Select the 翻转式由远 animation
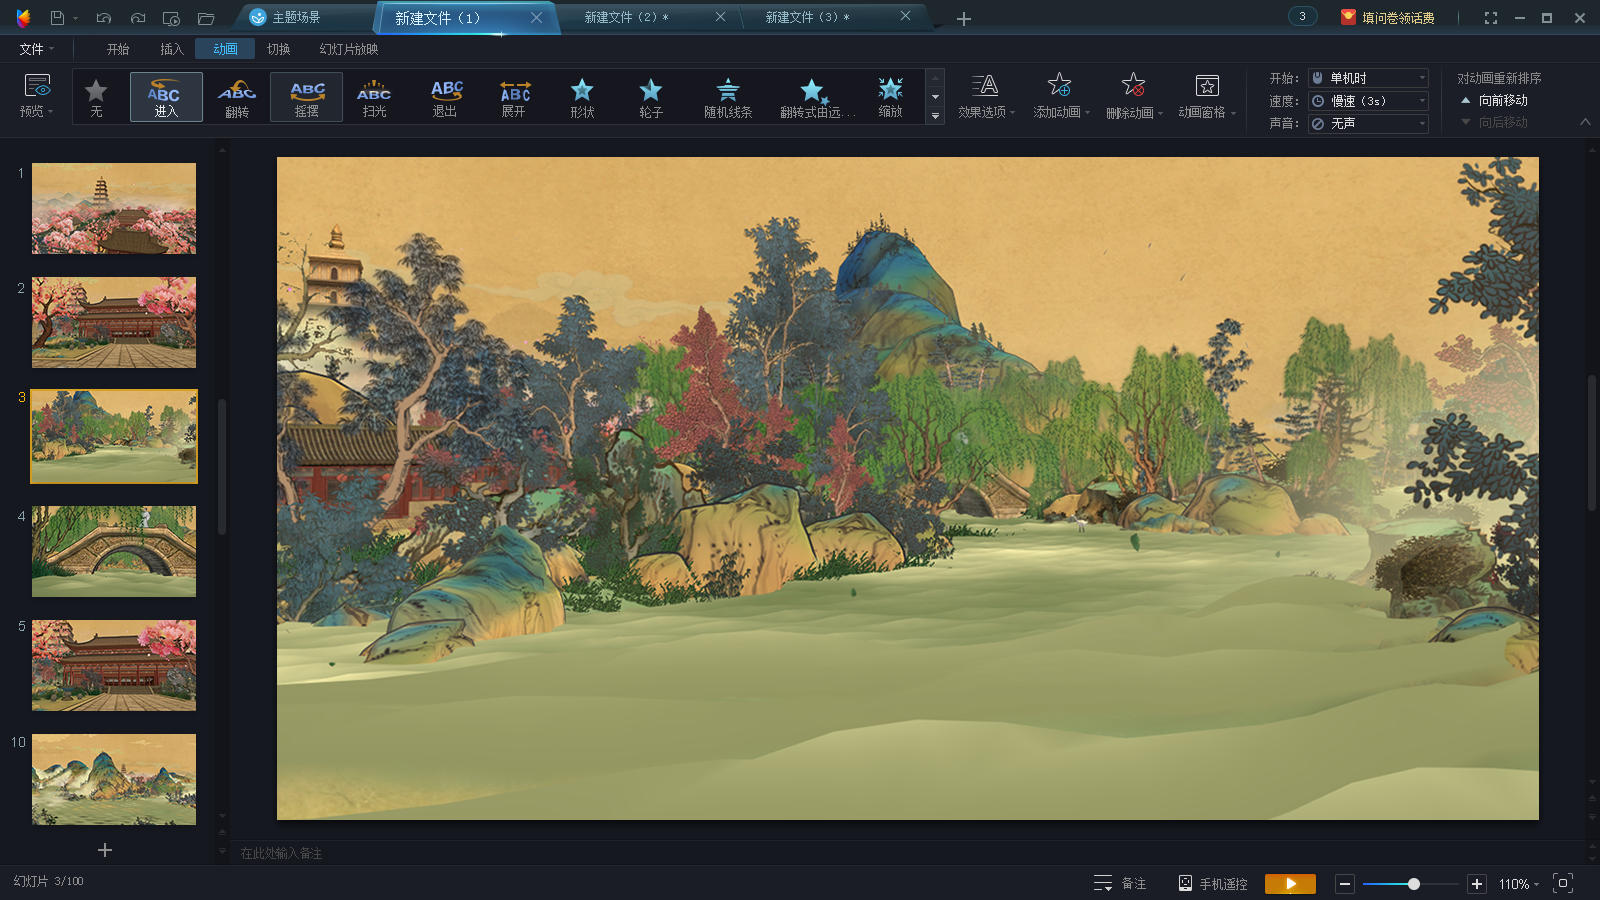Image resolution: width=1600 pixels, height=900 pixels. pos(817,98)
